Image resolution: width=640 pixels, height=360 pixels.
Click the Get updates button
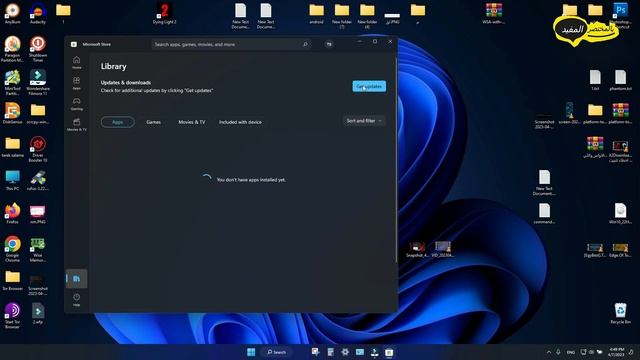coord(369,86)
